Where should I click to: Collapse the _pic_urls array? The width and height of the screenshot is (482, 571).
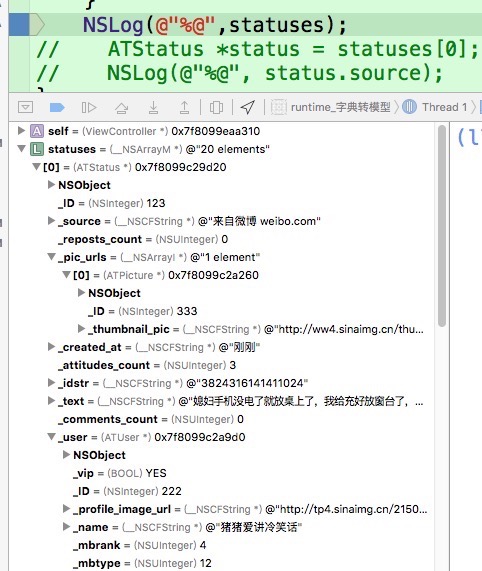(52, 257)
